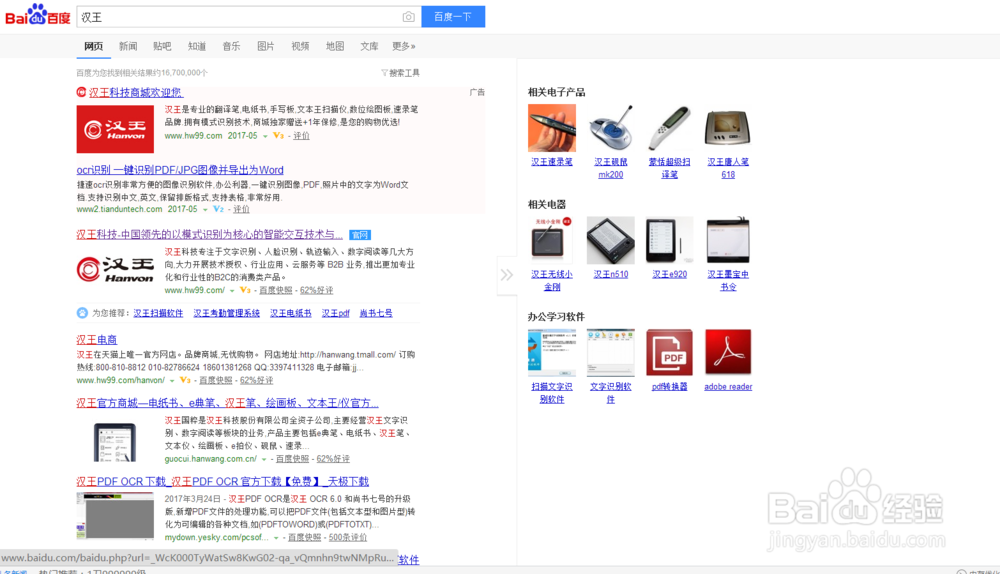Select the 网页 tab
Image resolution: width=1000 pixels, height=574 pixels.
pyautogui.click(x=94, y=46)
